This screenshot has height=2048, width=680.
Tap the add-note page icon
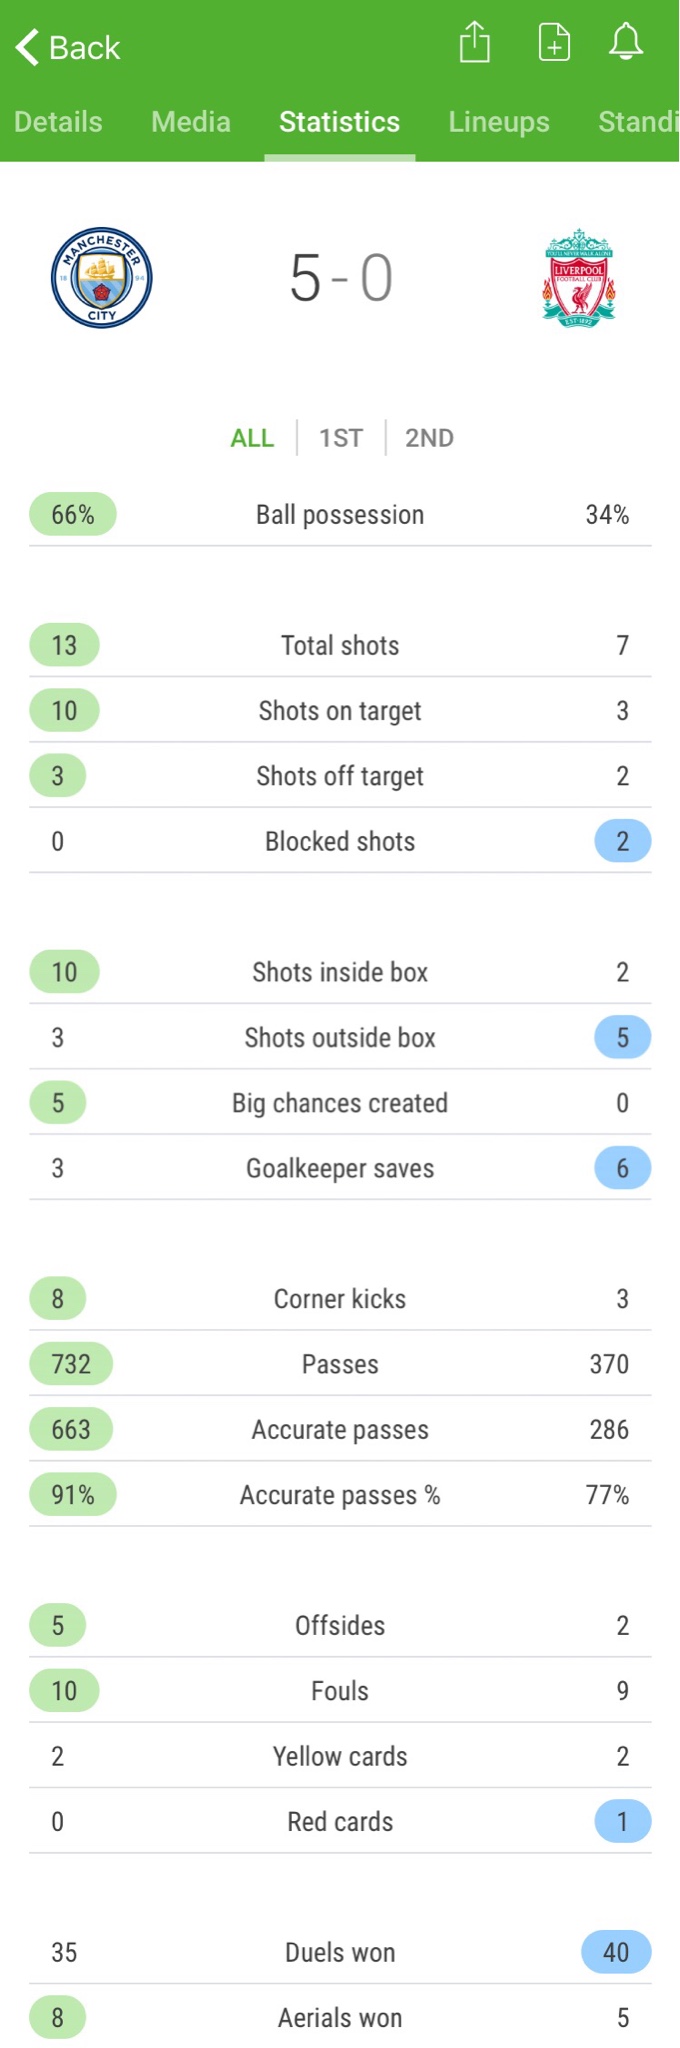(x=554, y=43)
